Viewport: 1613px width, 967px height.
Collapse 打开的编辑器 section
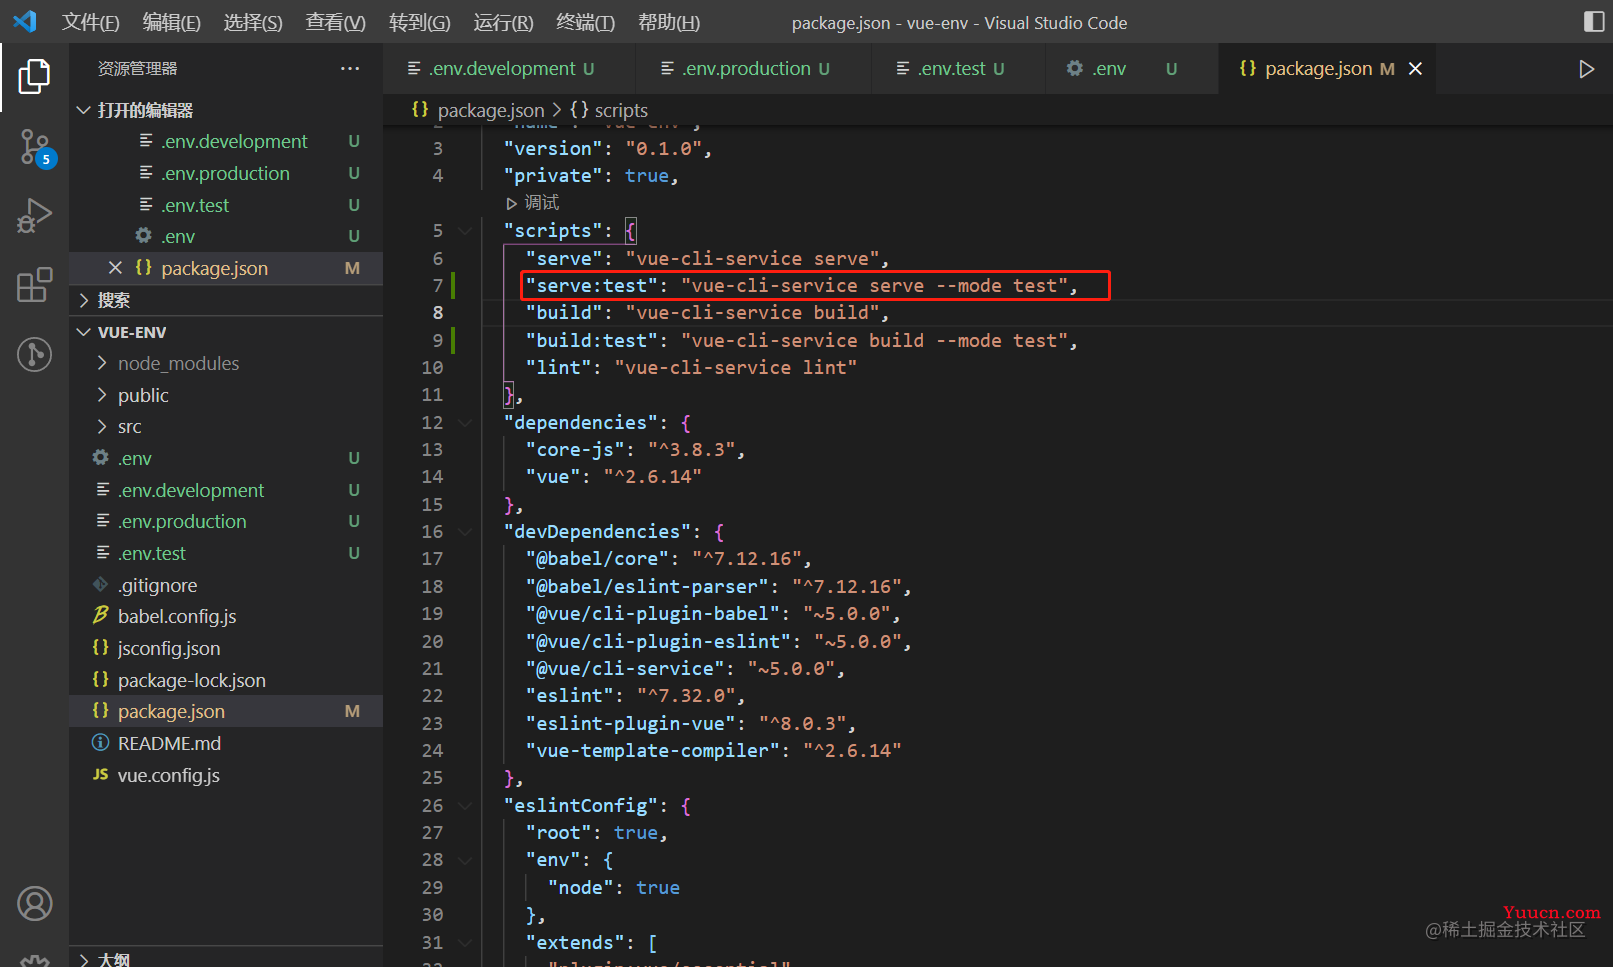pyautogui.click(x=226, y=110)
